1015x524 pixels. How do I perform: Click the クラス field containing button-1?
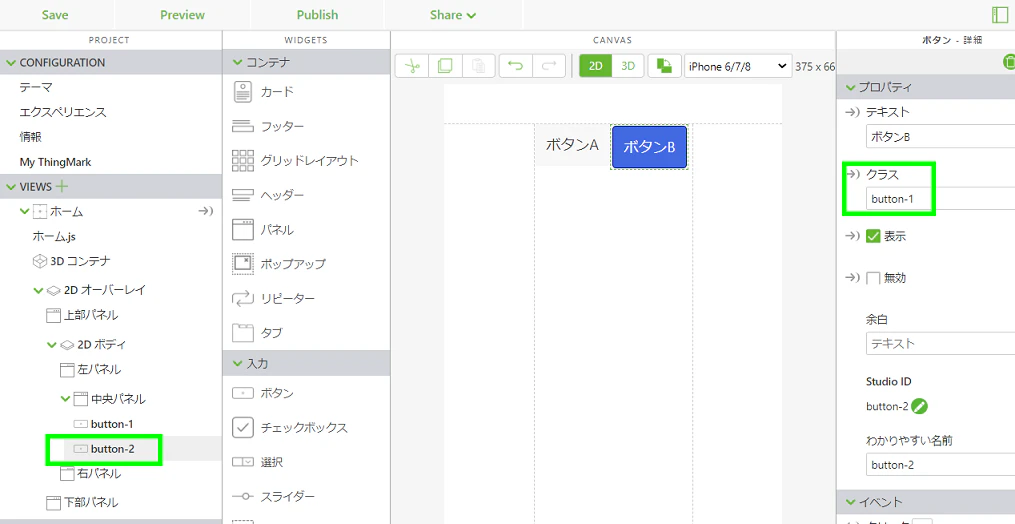tap(940, 199)
